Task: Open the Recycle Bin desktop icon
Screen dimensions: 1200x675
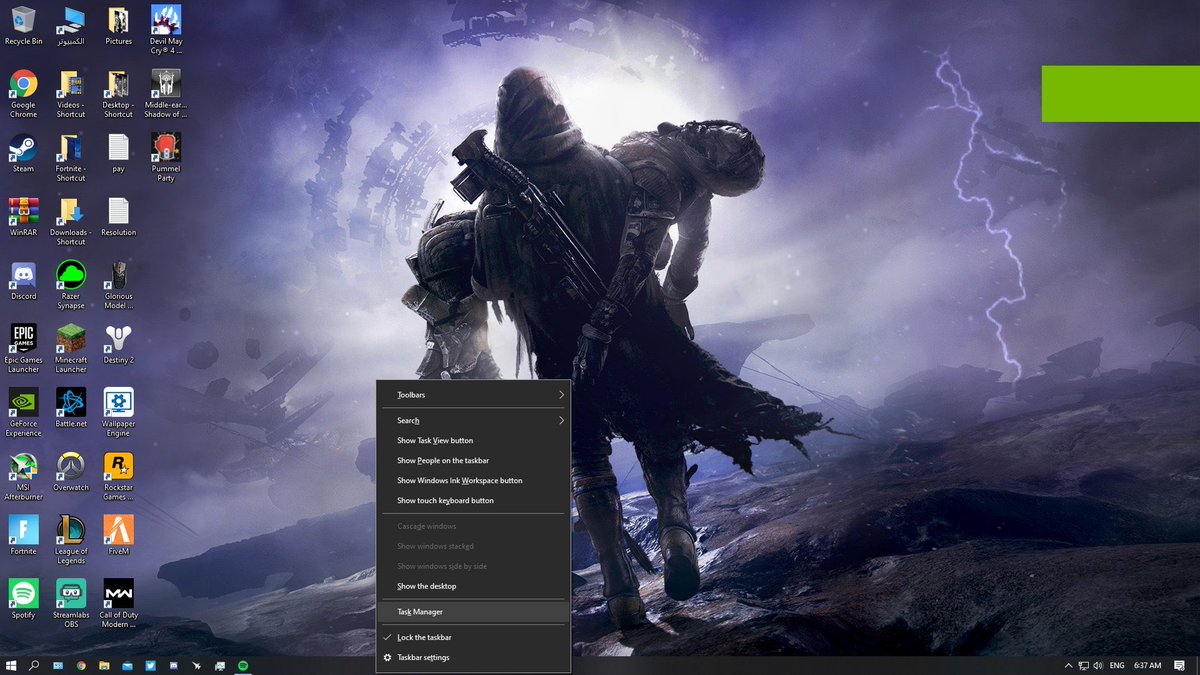Action: (23, 26)
